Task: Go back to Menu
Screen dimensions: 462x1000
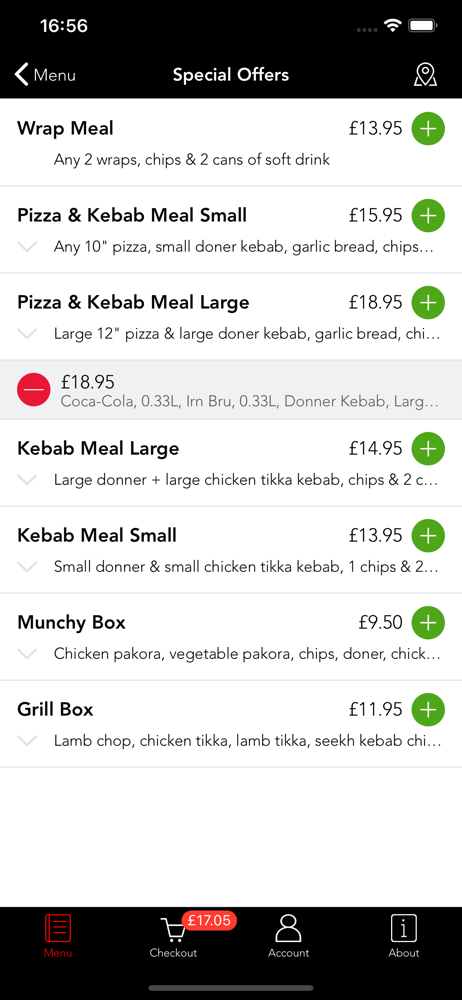Action: click(45, 75)
